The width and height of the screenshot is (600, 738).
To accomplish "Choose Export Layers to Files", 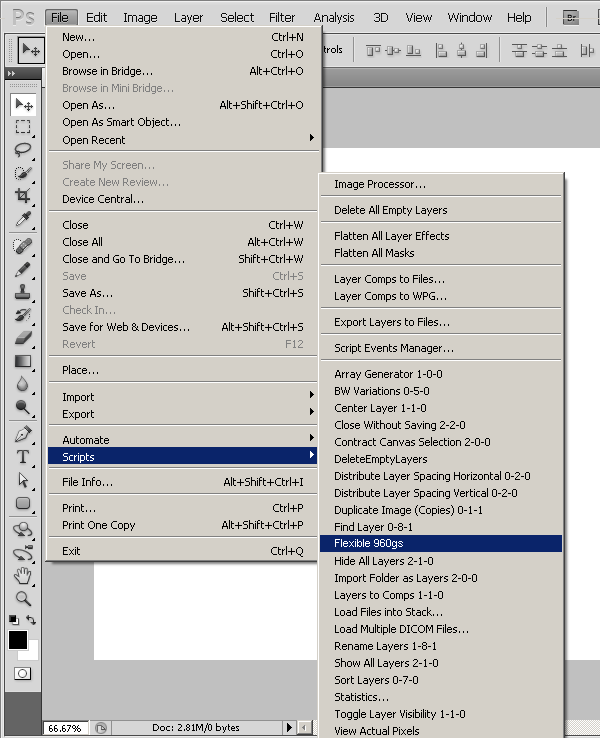I will pyautogui.click(x=441, y=322).
